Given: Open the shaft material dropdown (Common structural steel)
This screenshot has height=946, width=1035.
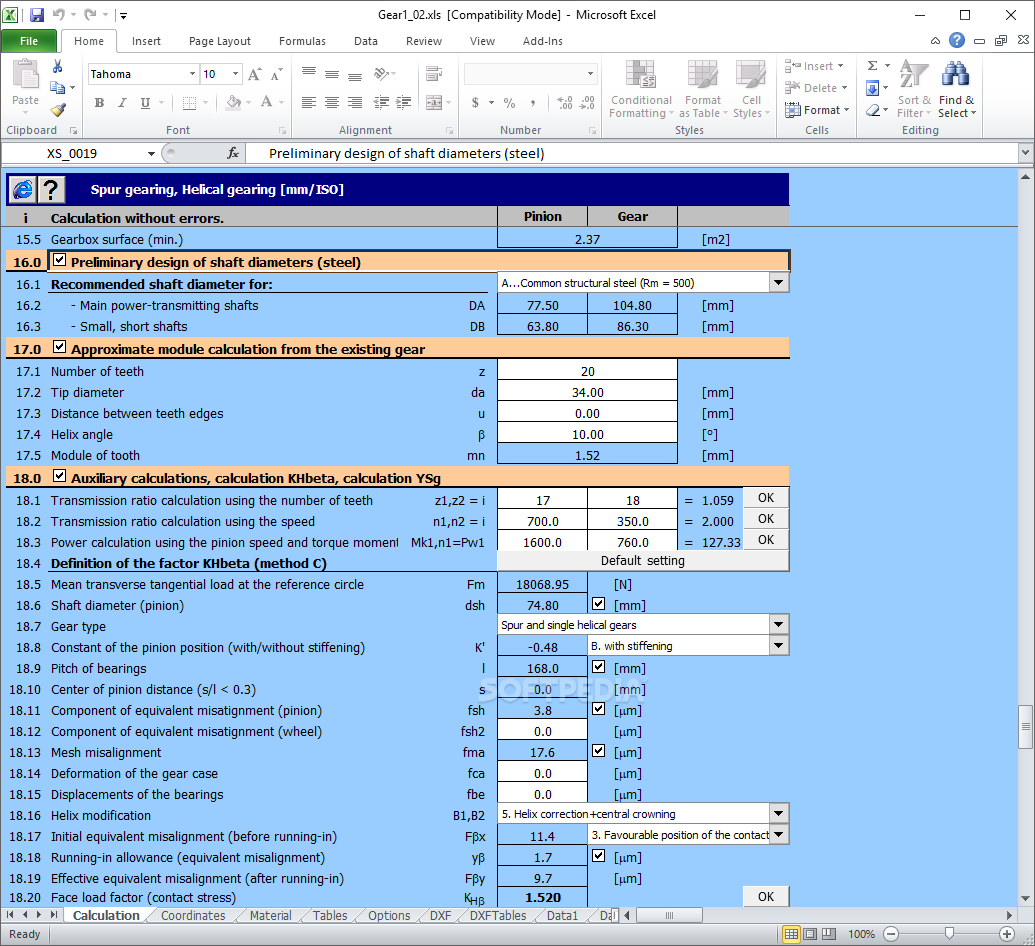Looking at the screenshot, I should [x=779, y=283].
